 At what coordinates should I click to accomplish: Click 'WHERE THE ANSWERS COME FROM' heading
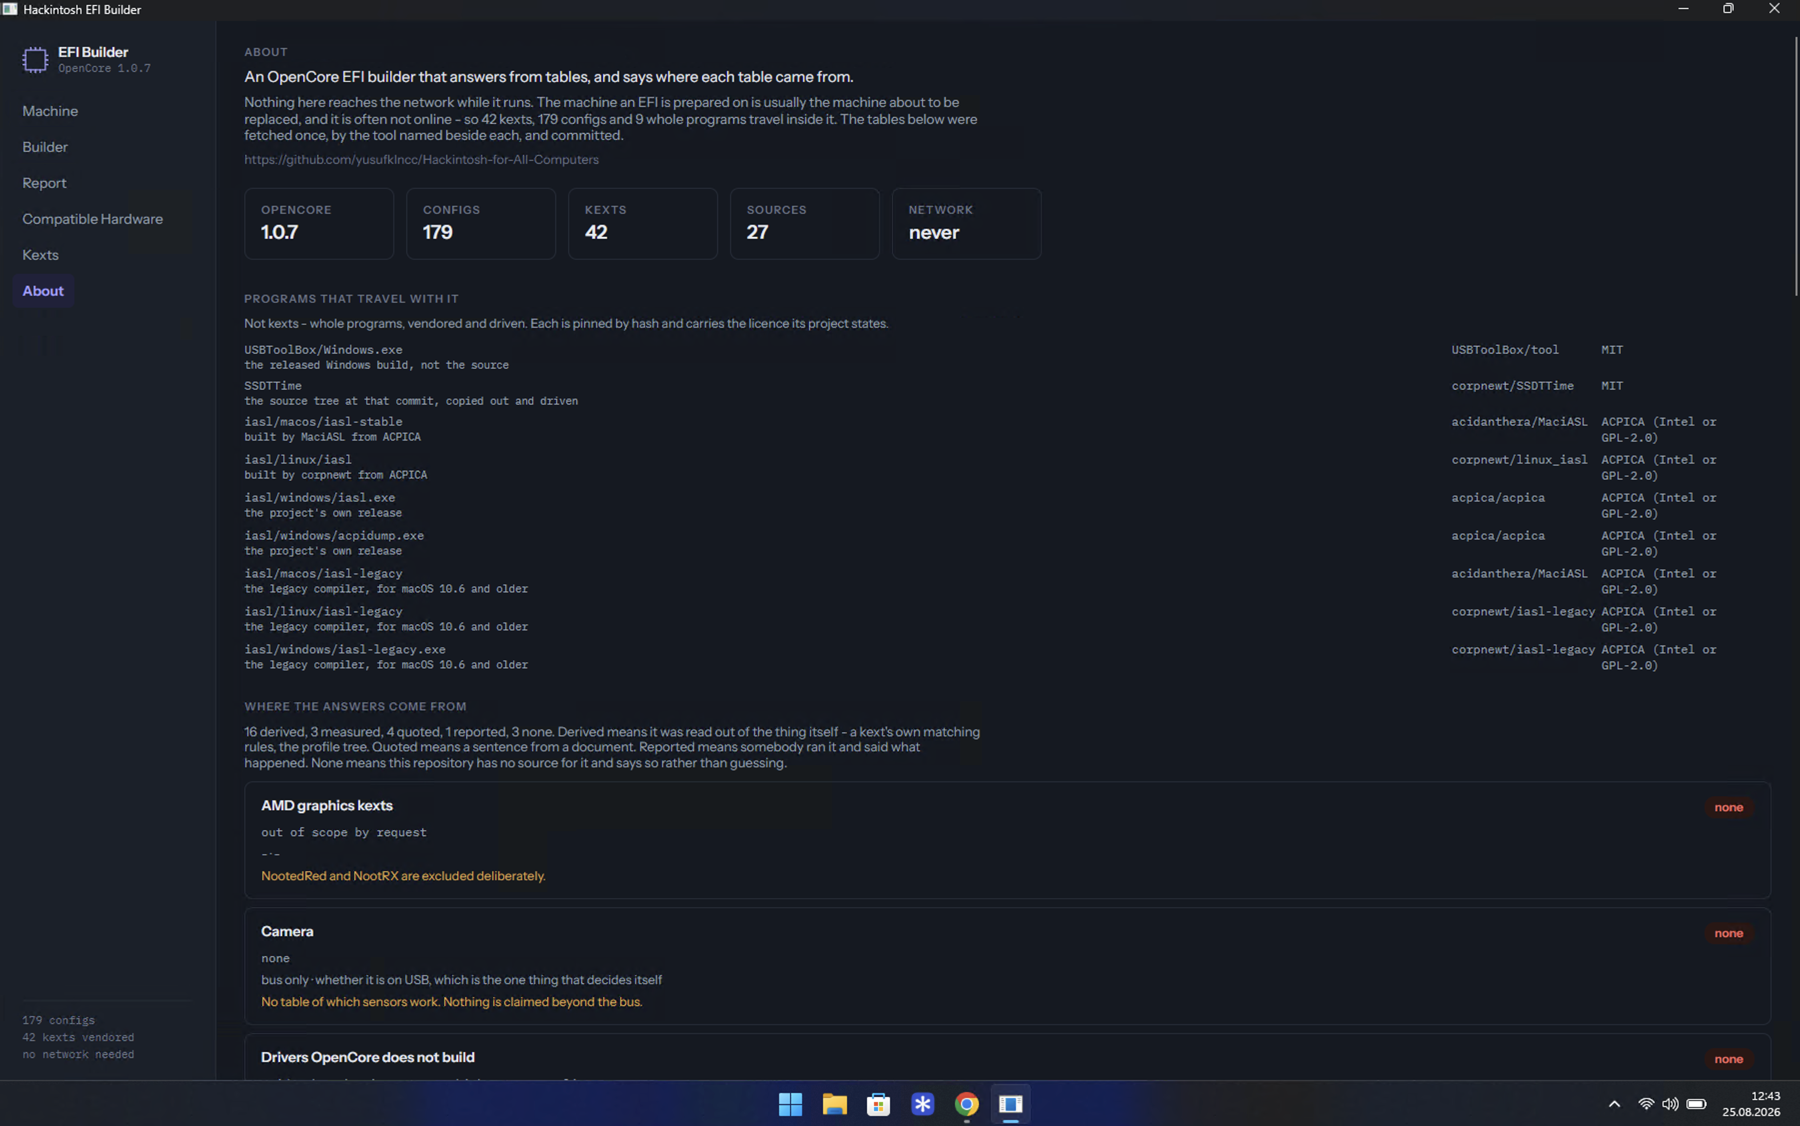355,706
